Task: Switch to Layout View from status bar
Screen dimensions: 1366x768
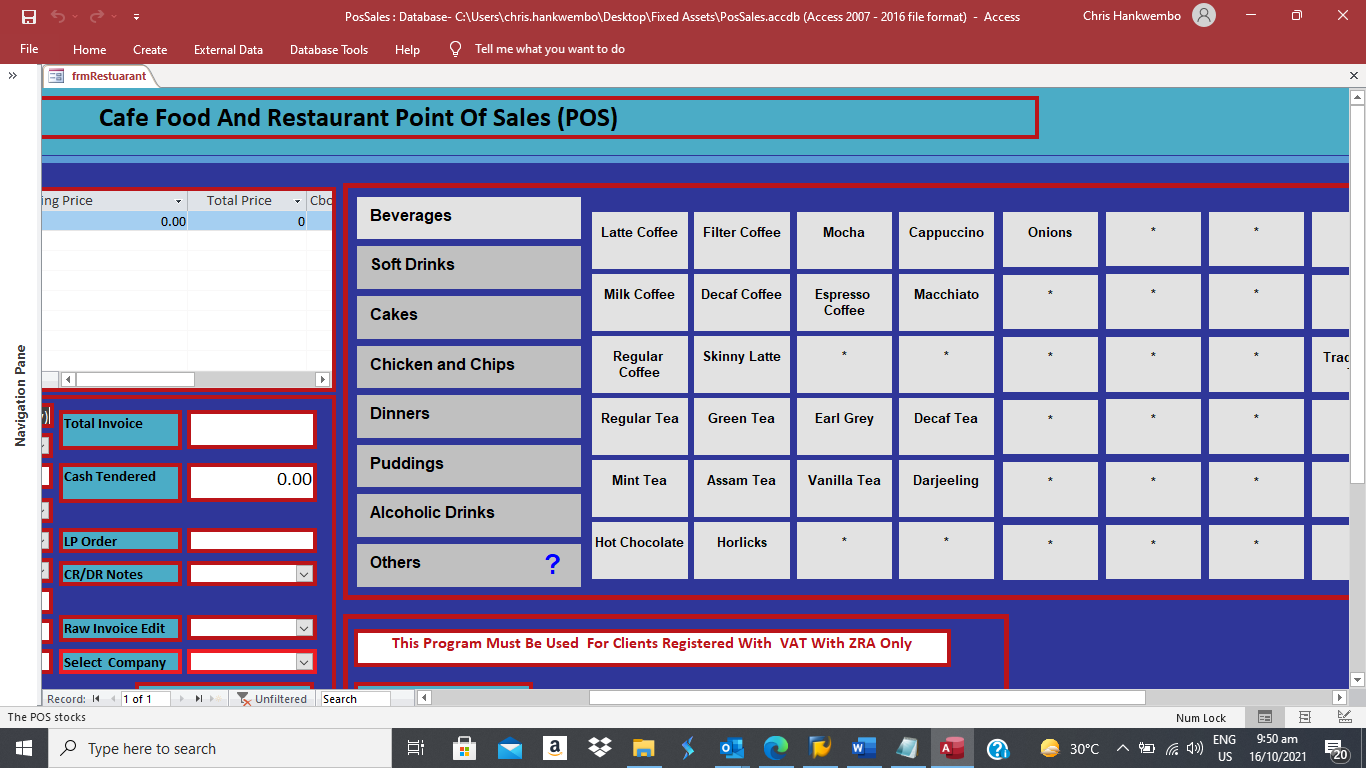Action: tap(1304, 717)
